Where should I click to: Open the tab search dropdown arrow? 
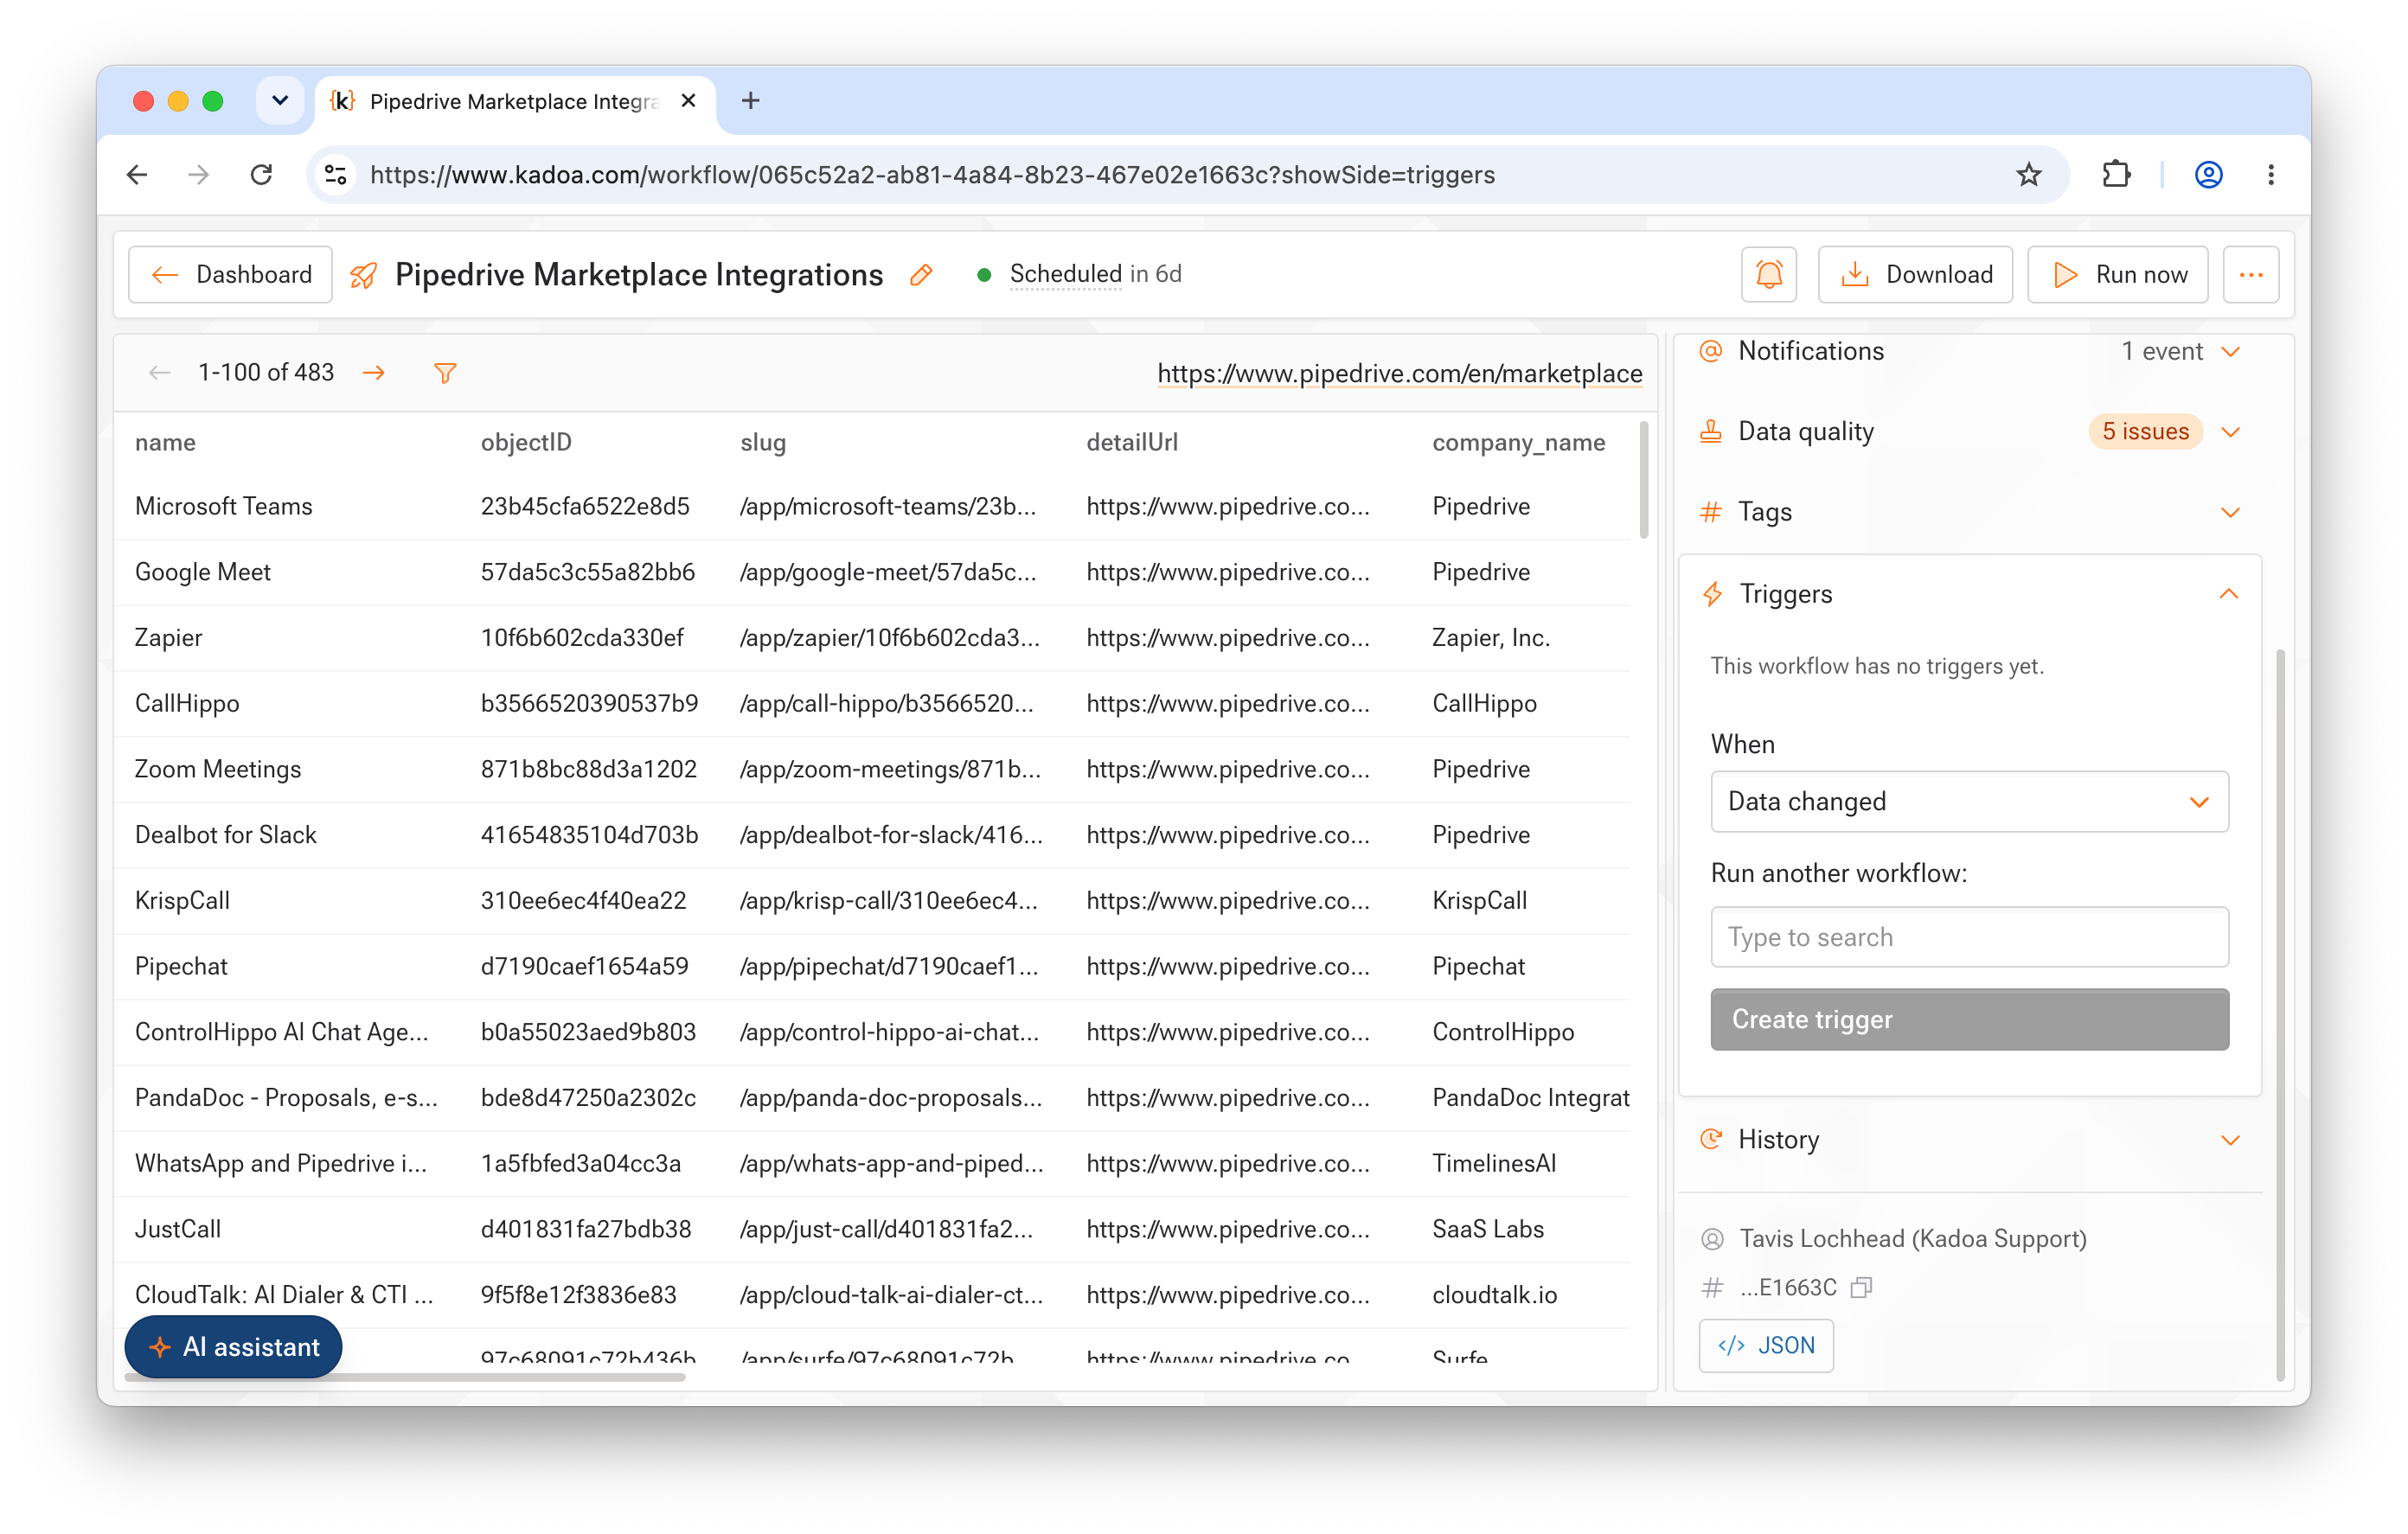(280, 101)
